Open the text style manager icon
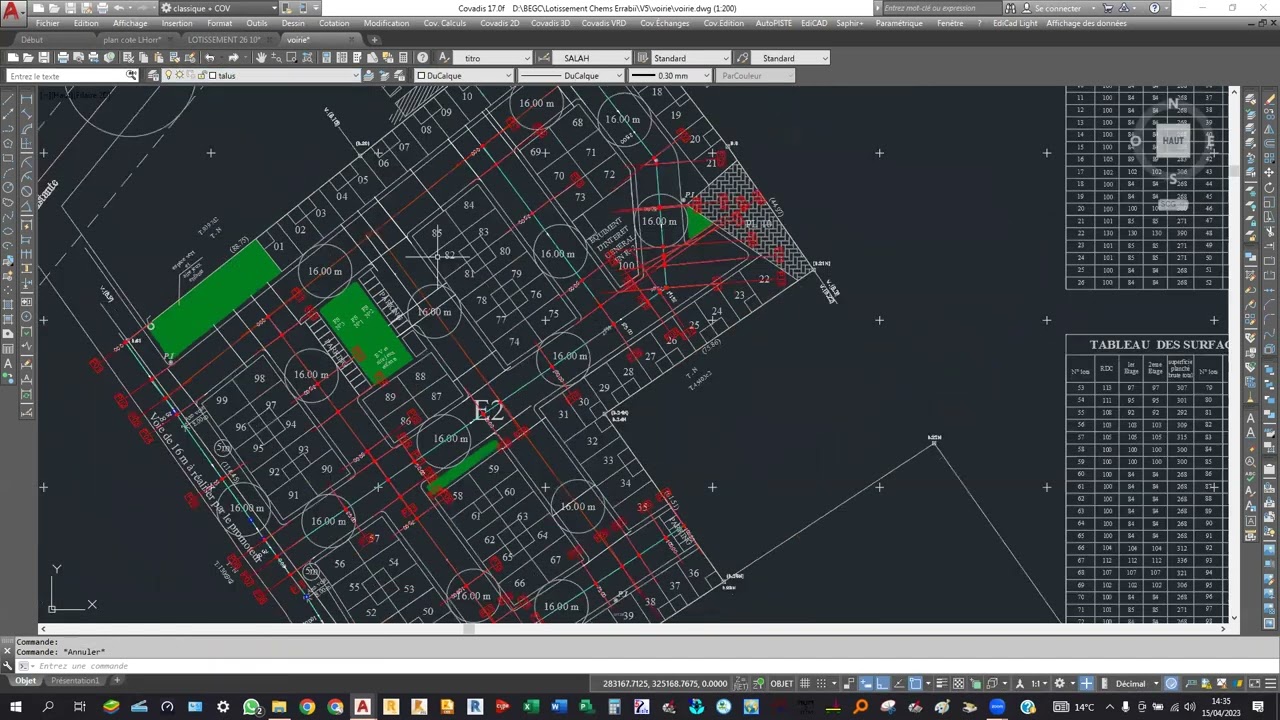The height and width of the screenshot is (720, 1280). [444, 58]
